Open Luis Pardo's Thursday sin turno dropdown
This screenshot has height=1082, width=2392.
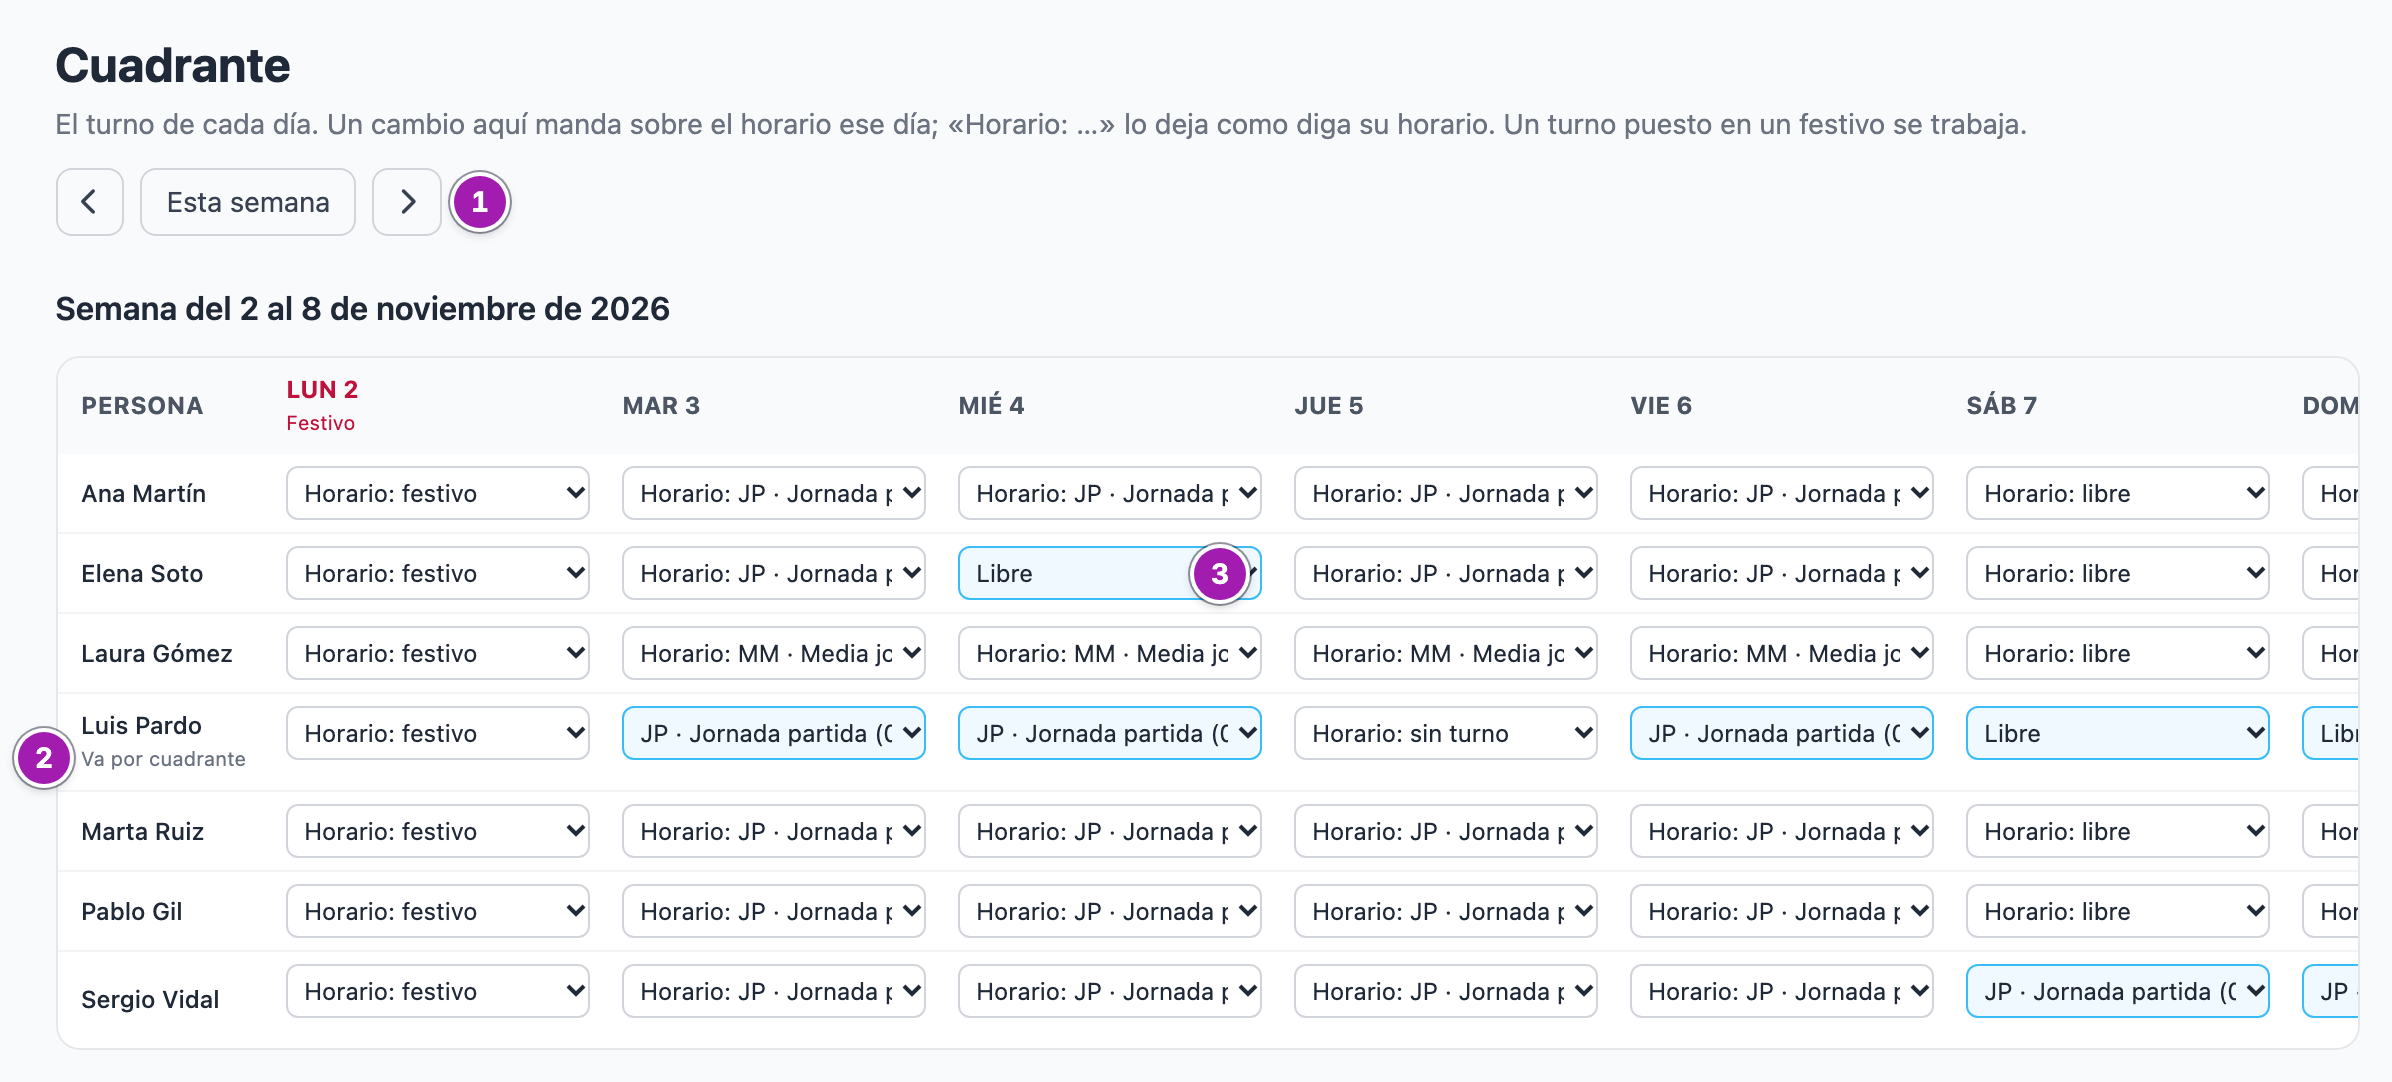coord(1446,733)
